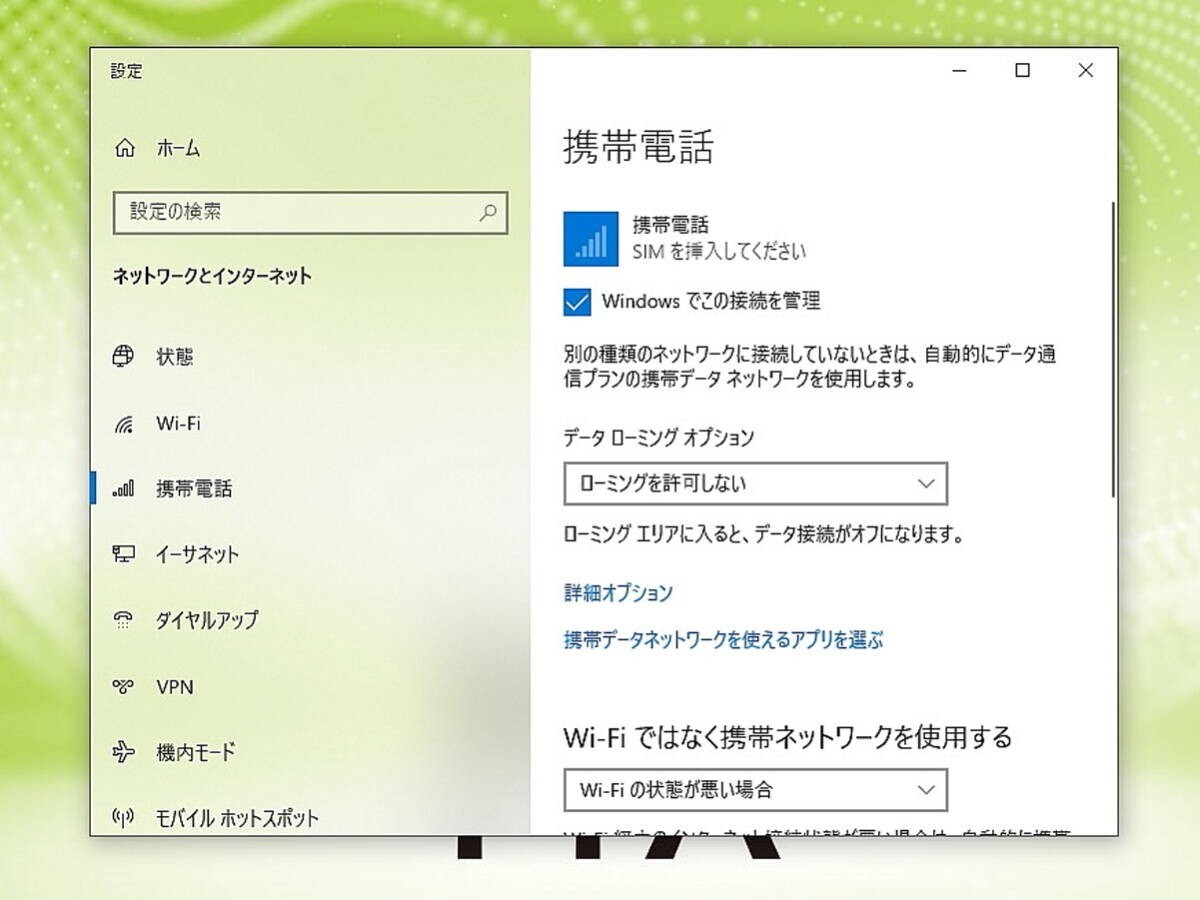
Task: Click the 設定の検索 search field
Action: coord(310,212)
